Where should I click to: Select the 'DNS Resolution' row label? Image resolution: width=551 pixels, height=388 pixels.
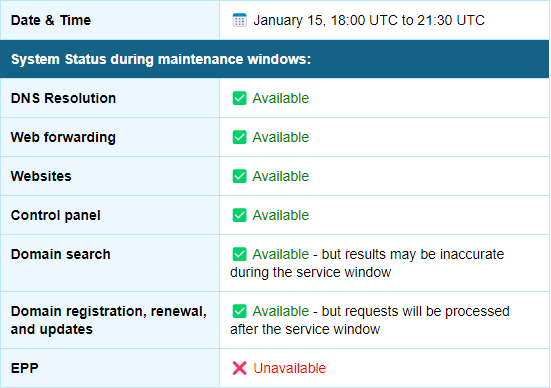(63, 98)
